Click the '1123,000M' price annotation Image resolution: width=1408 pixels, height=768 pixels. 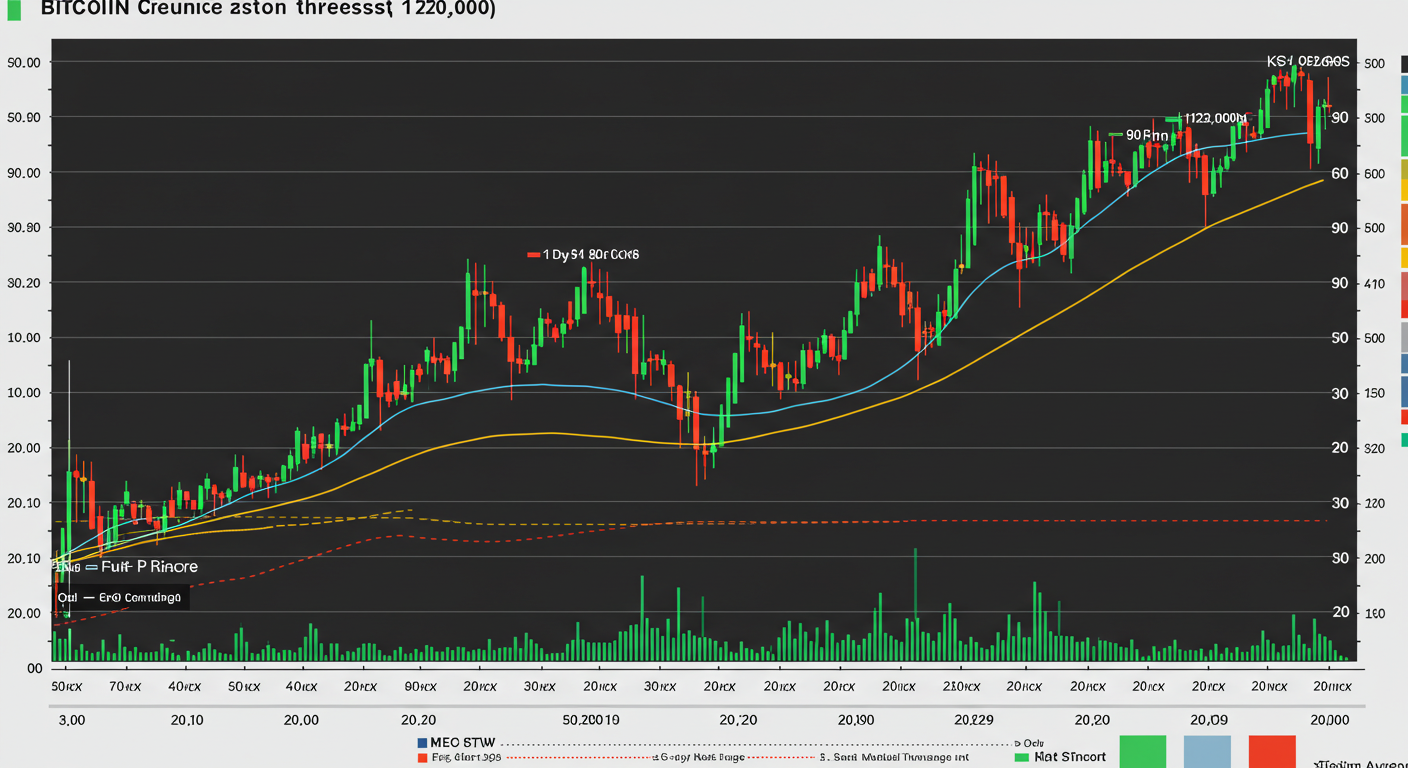tap(1217, 118)
